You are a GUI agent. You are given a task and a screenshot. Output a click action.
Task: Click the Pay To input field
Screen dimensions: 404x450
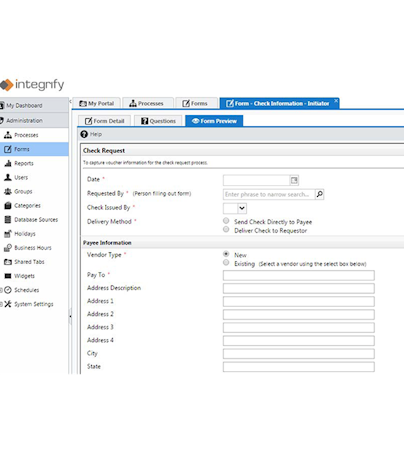tap(299, 275)
